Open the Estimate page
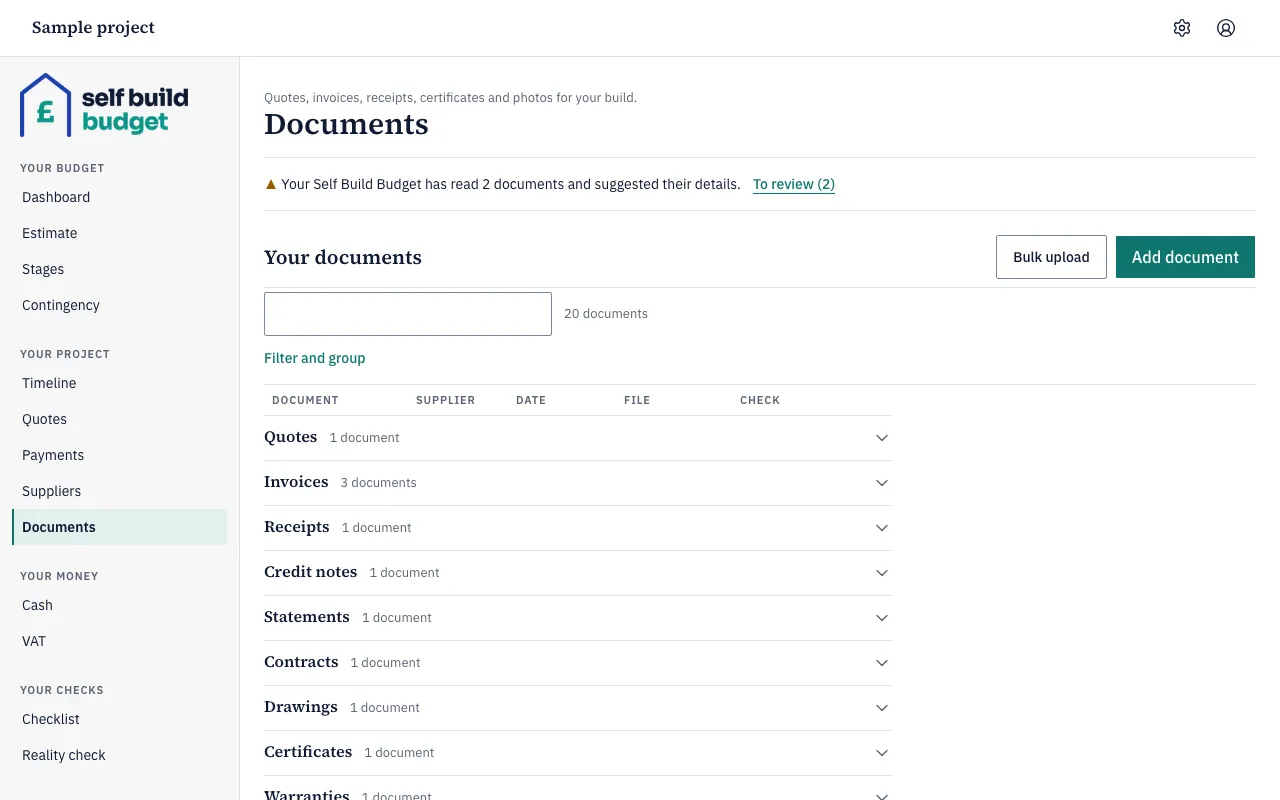The image size is (1280, 800). coord(120,233)
